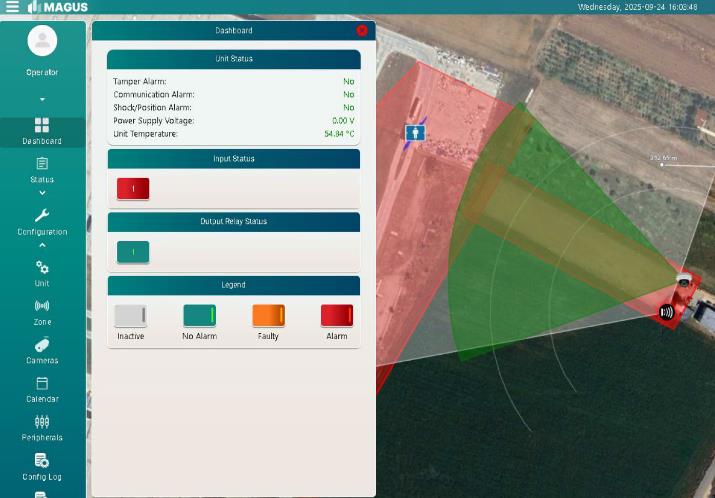Open the Dashboard grid icon
Viewport: 715px width, 498px height.
(x=42, y=125)
